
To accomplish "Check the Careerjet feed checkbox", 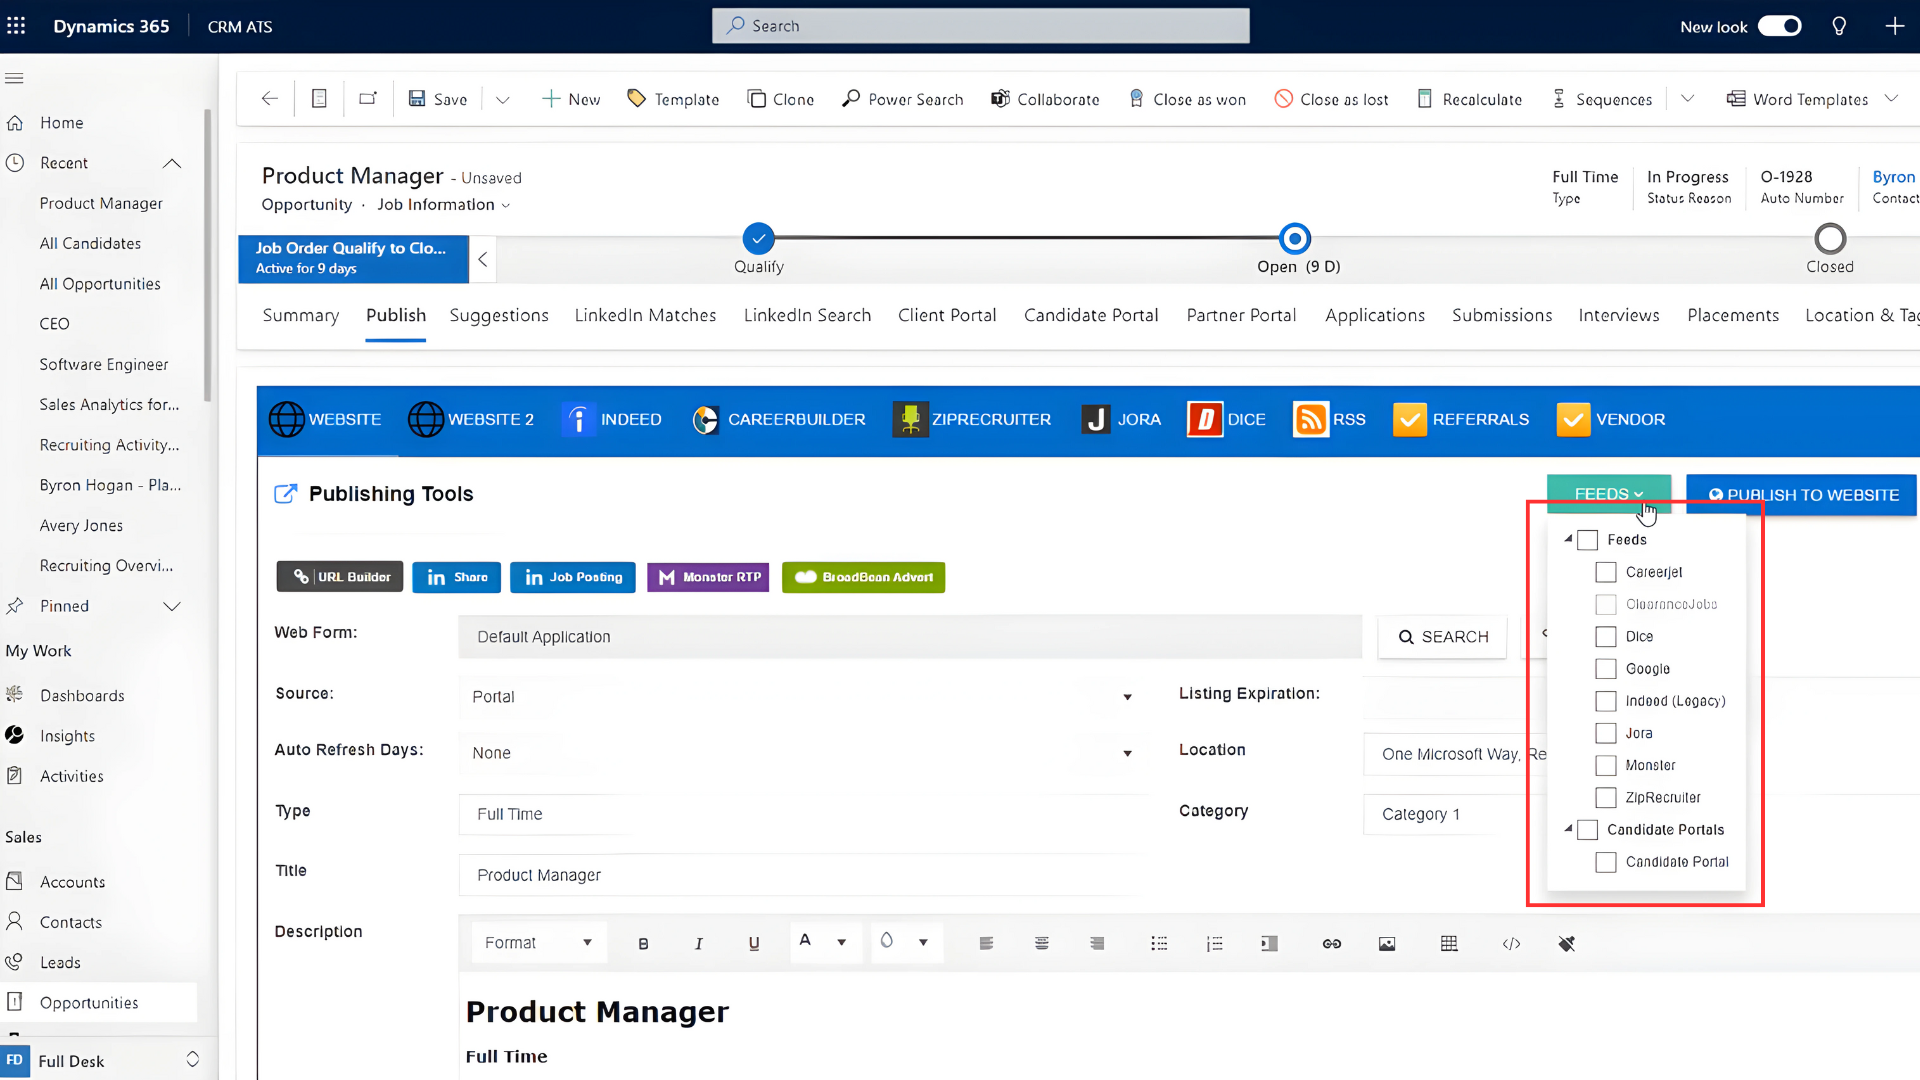I will [1605, 572].
